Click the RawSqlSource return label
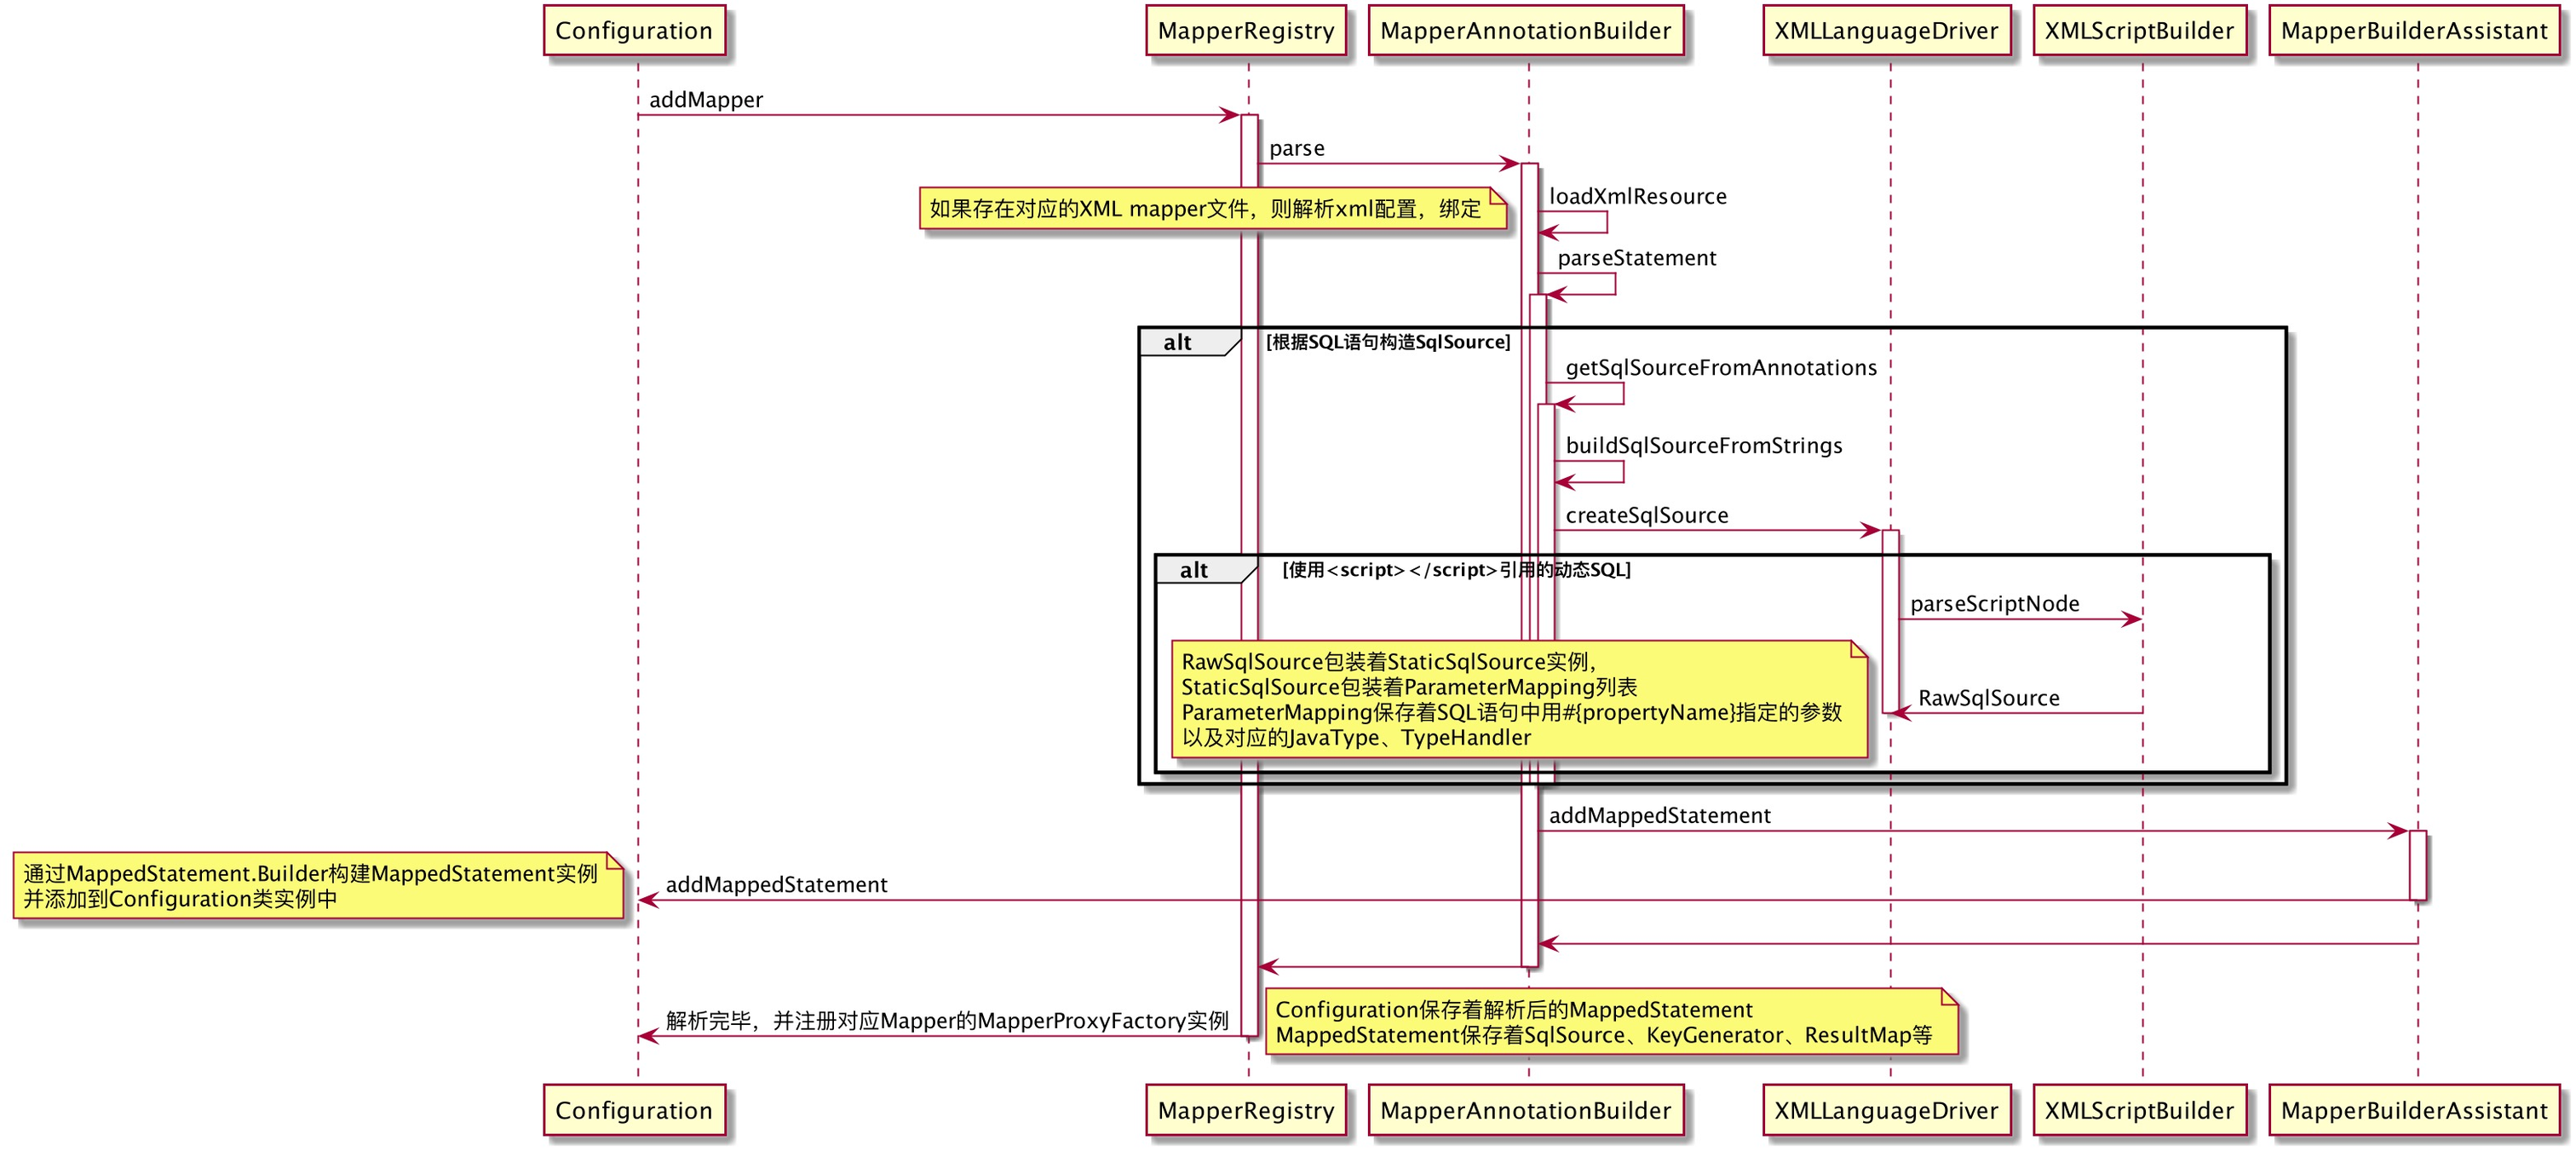This screenshot has width=2576, height=1151. click(1988, 698)
